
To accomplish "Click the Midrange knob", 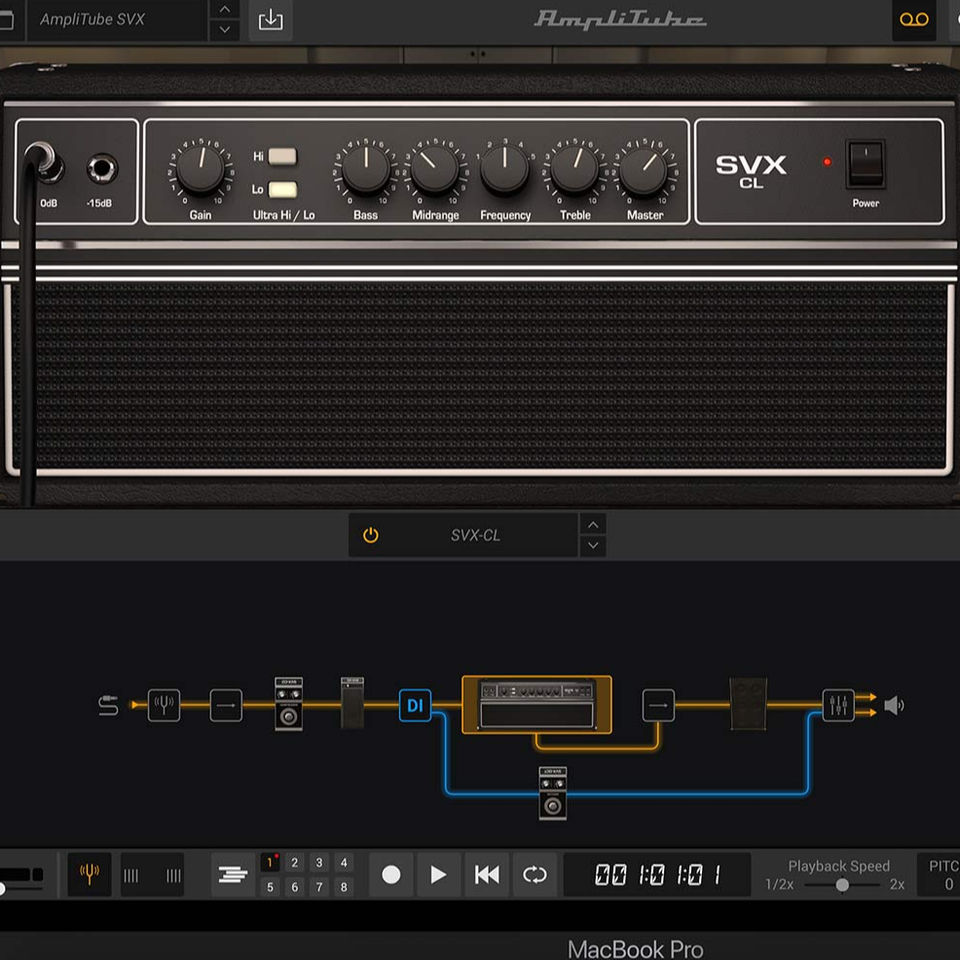I will coord(435,168).
